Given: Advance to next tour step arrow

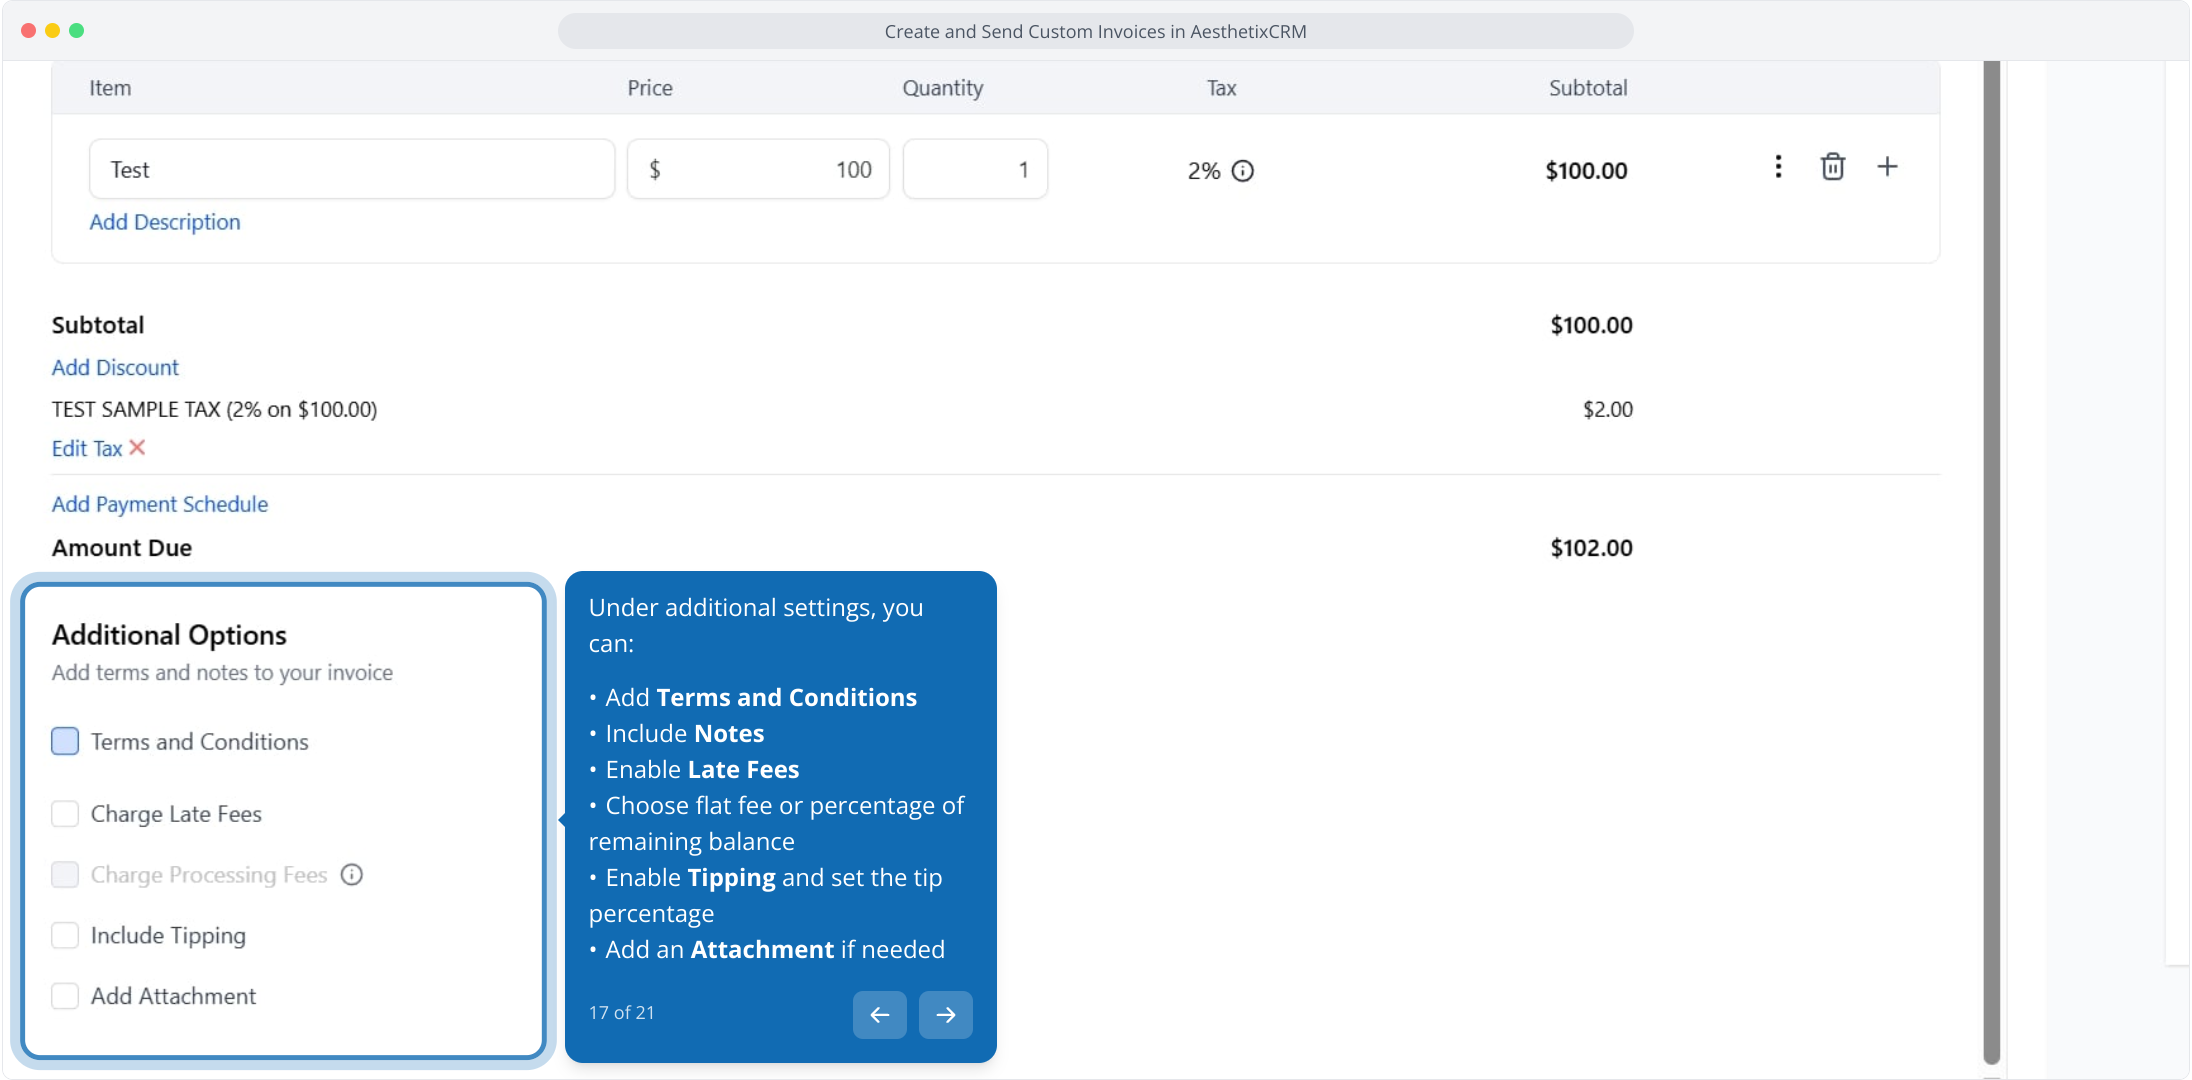Looking at the screenshot, I should 945,1015.
